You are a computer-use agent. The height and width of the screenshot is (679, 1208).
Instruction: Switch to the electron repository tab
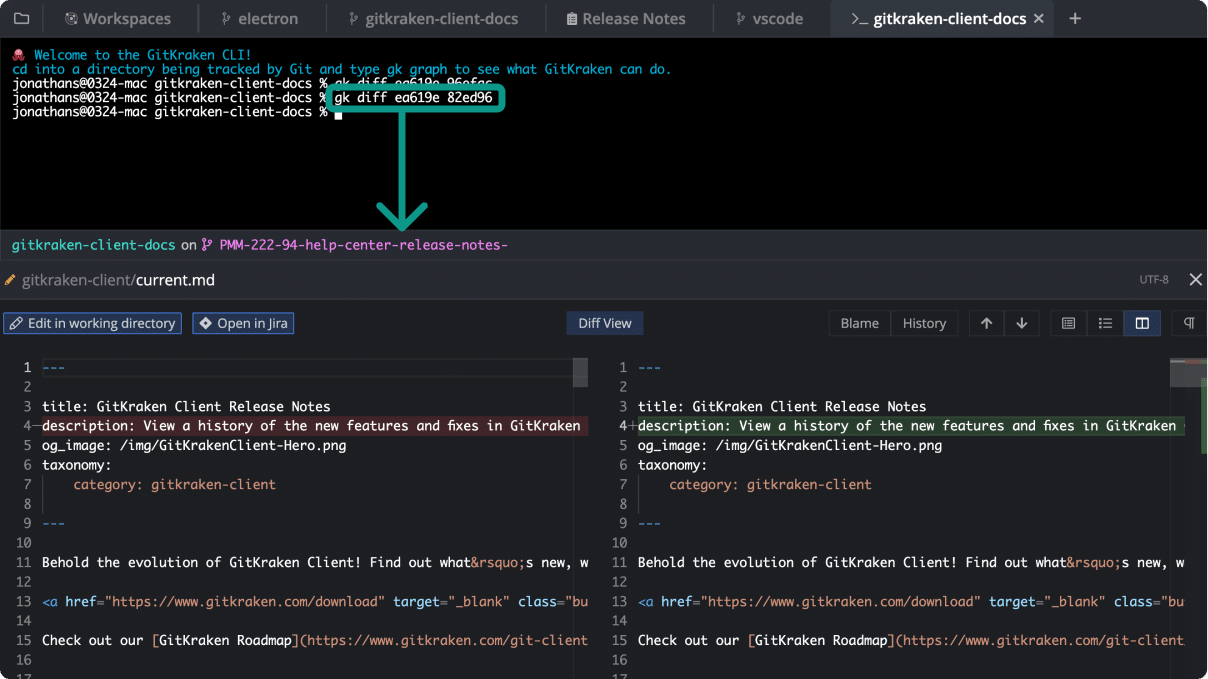pyautogui.click(x=260, y=19)
